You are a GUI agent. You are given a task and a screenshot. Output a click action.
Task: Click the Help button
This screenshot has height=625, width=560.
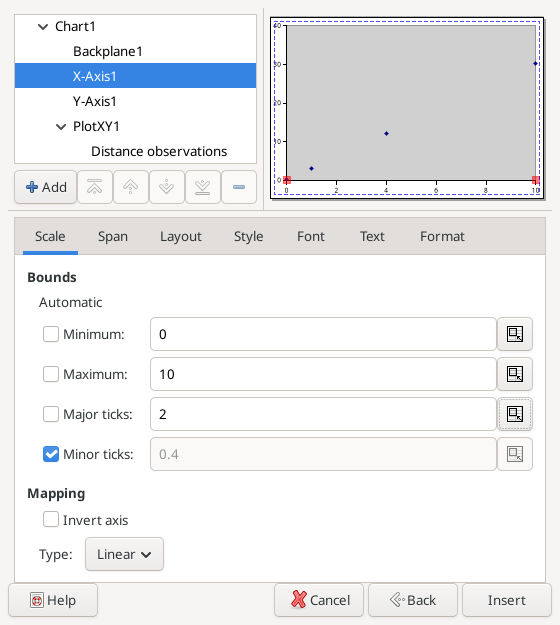[x=53, y=600]
